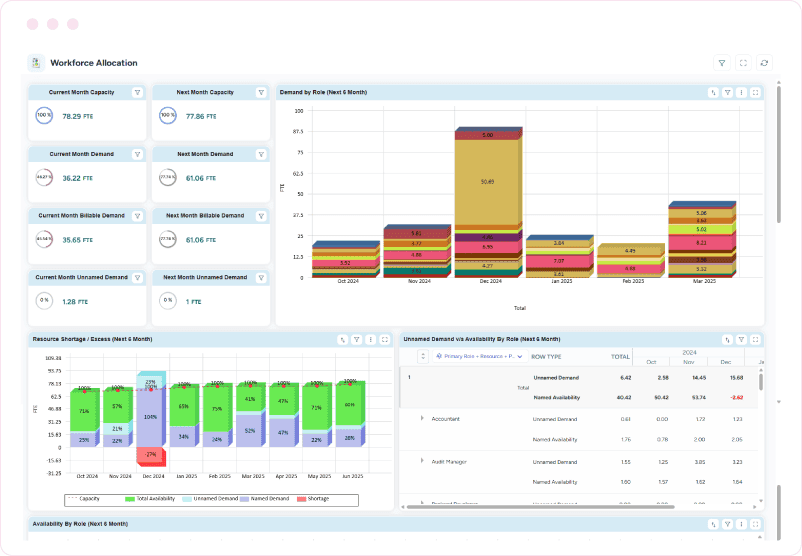Image resolution: width=802 pixels, height=556 pixels.
Task: Click sort icon in Unnamed Demand v/s Availability panel
Action: 727,340
